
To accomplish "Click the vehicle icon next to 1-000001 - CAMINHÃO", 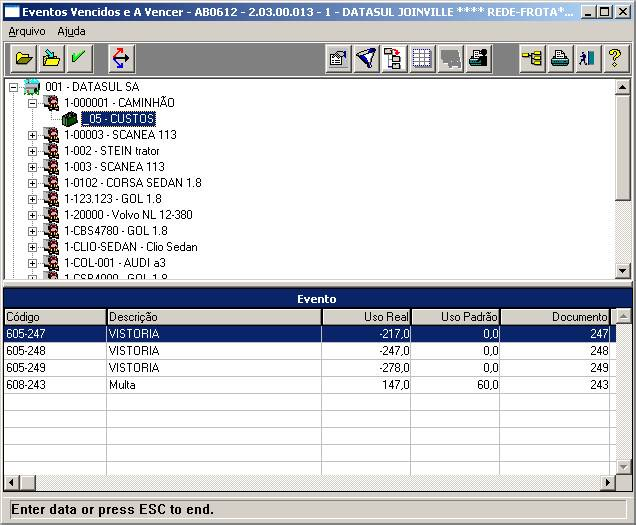I will (51, 103).
